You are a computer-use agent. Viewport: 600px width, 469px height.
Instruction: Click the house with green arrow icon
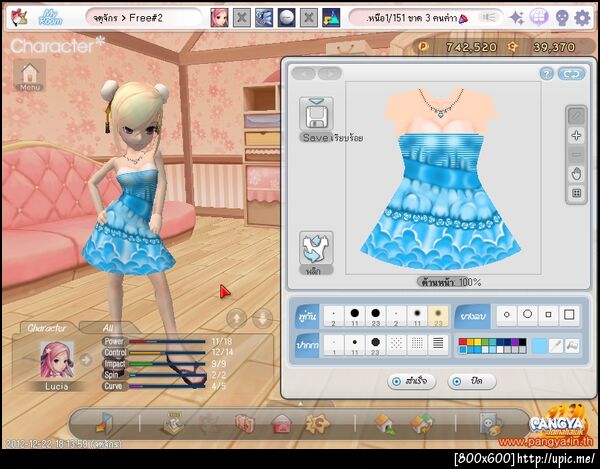(x=385, y=424)
